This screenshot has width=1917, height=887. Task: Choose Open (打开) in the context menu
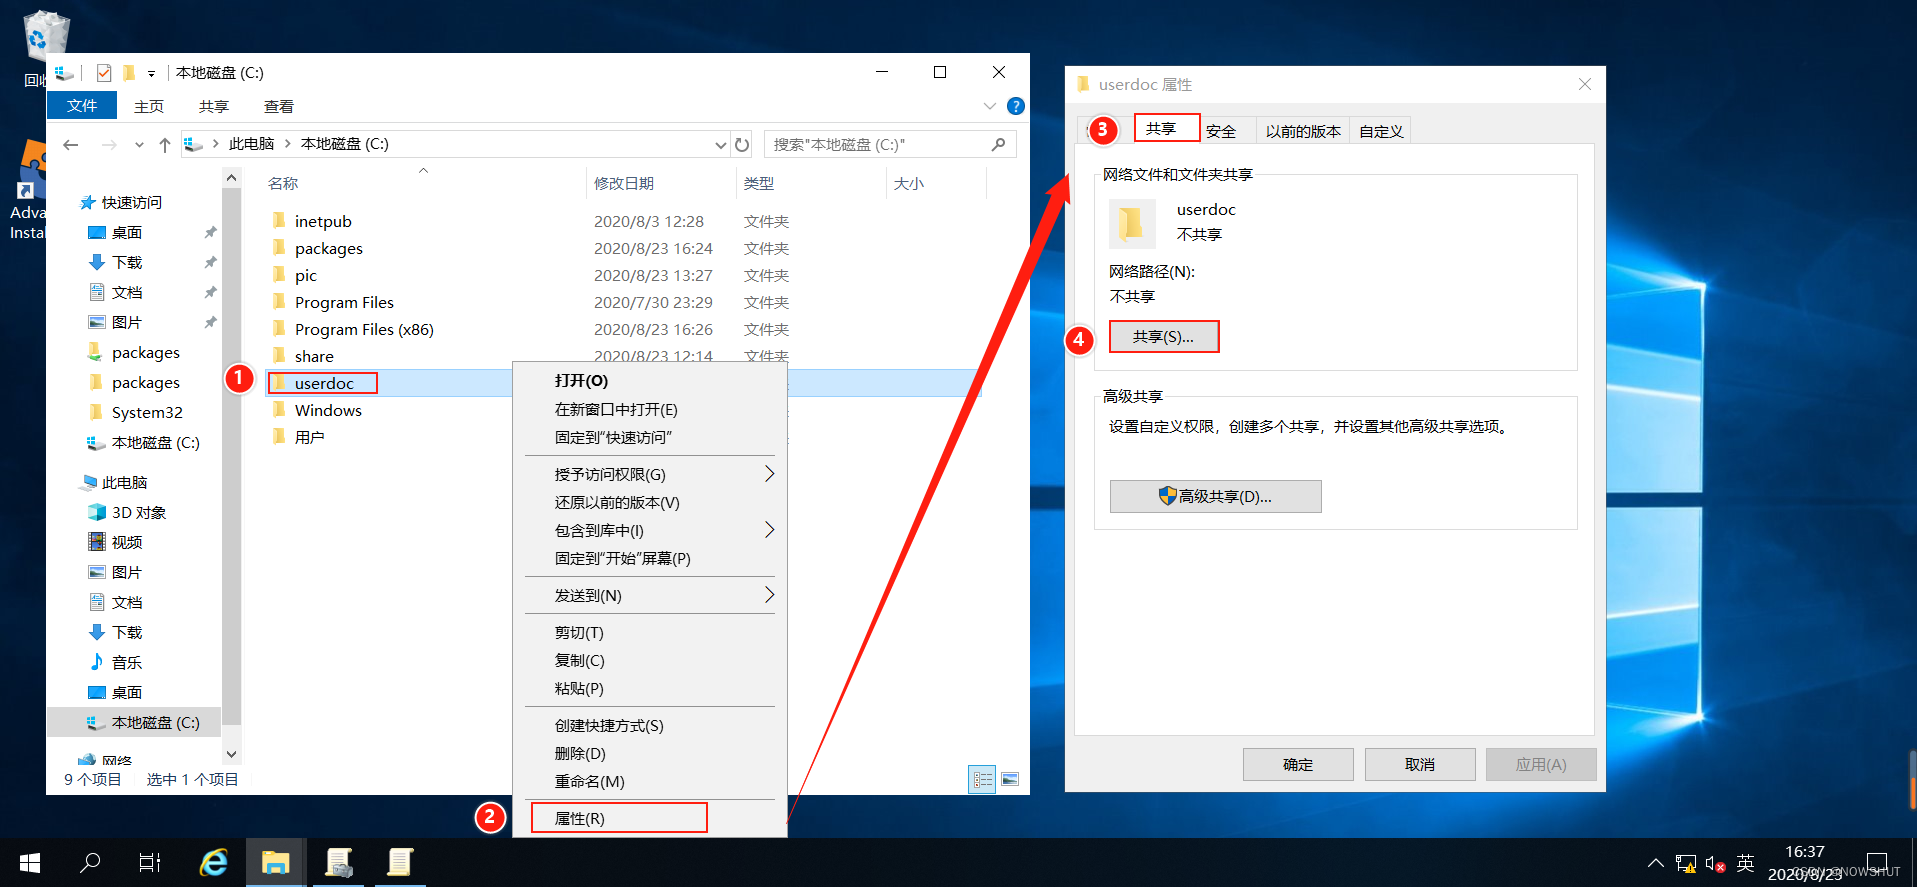[649, 381]
